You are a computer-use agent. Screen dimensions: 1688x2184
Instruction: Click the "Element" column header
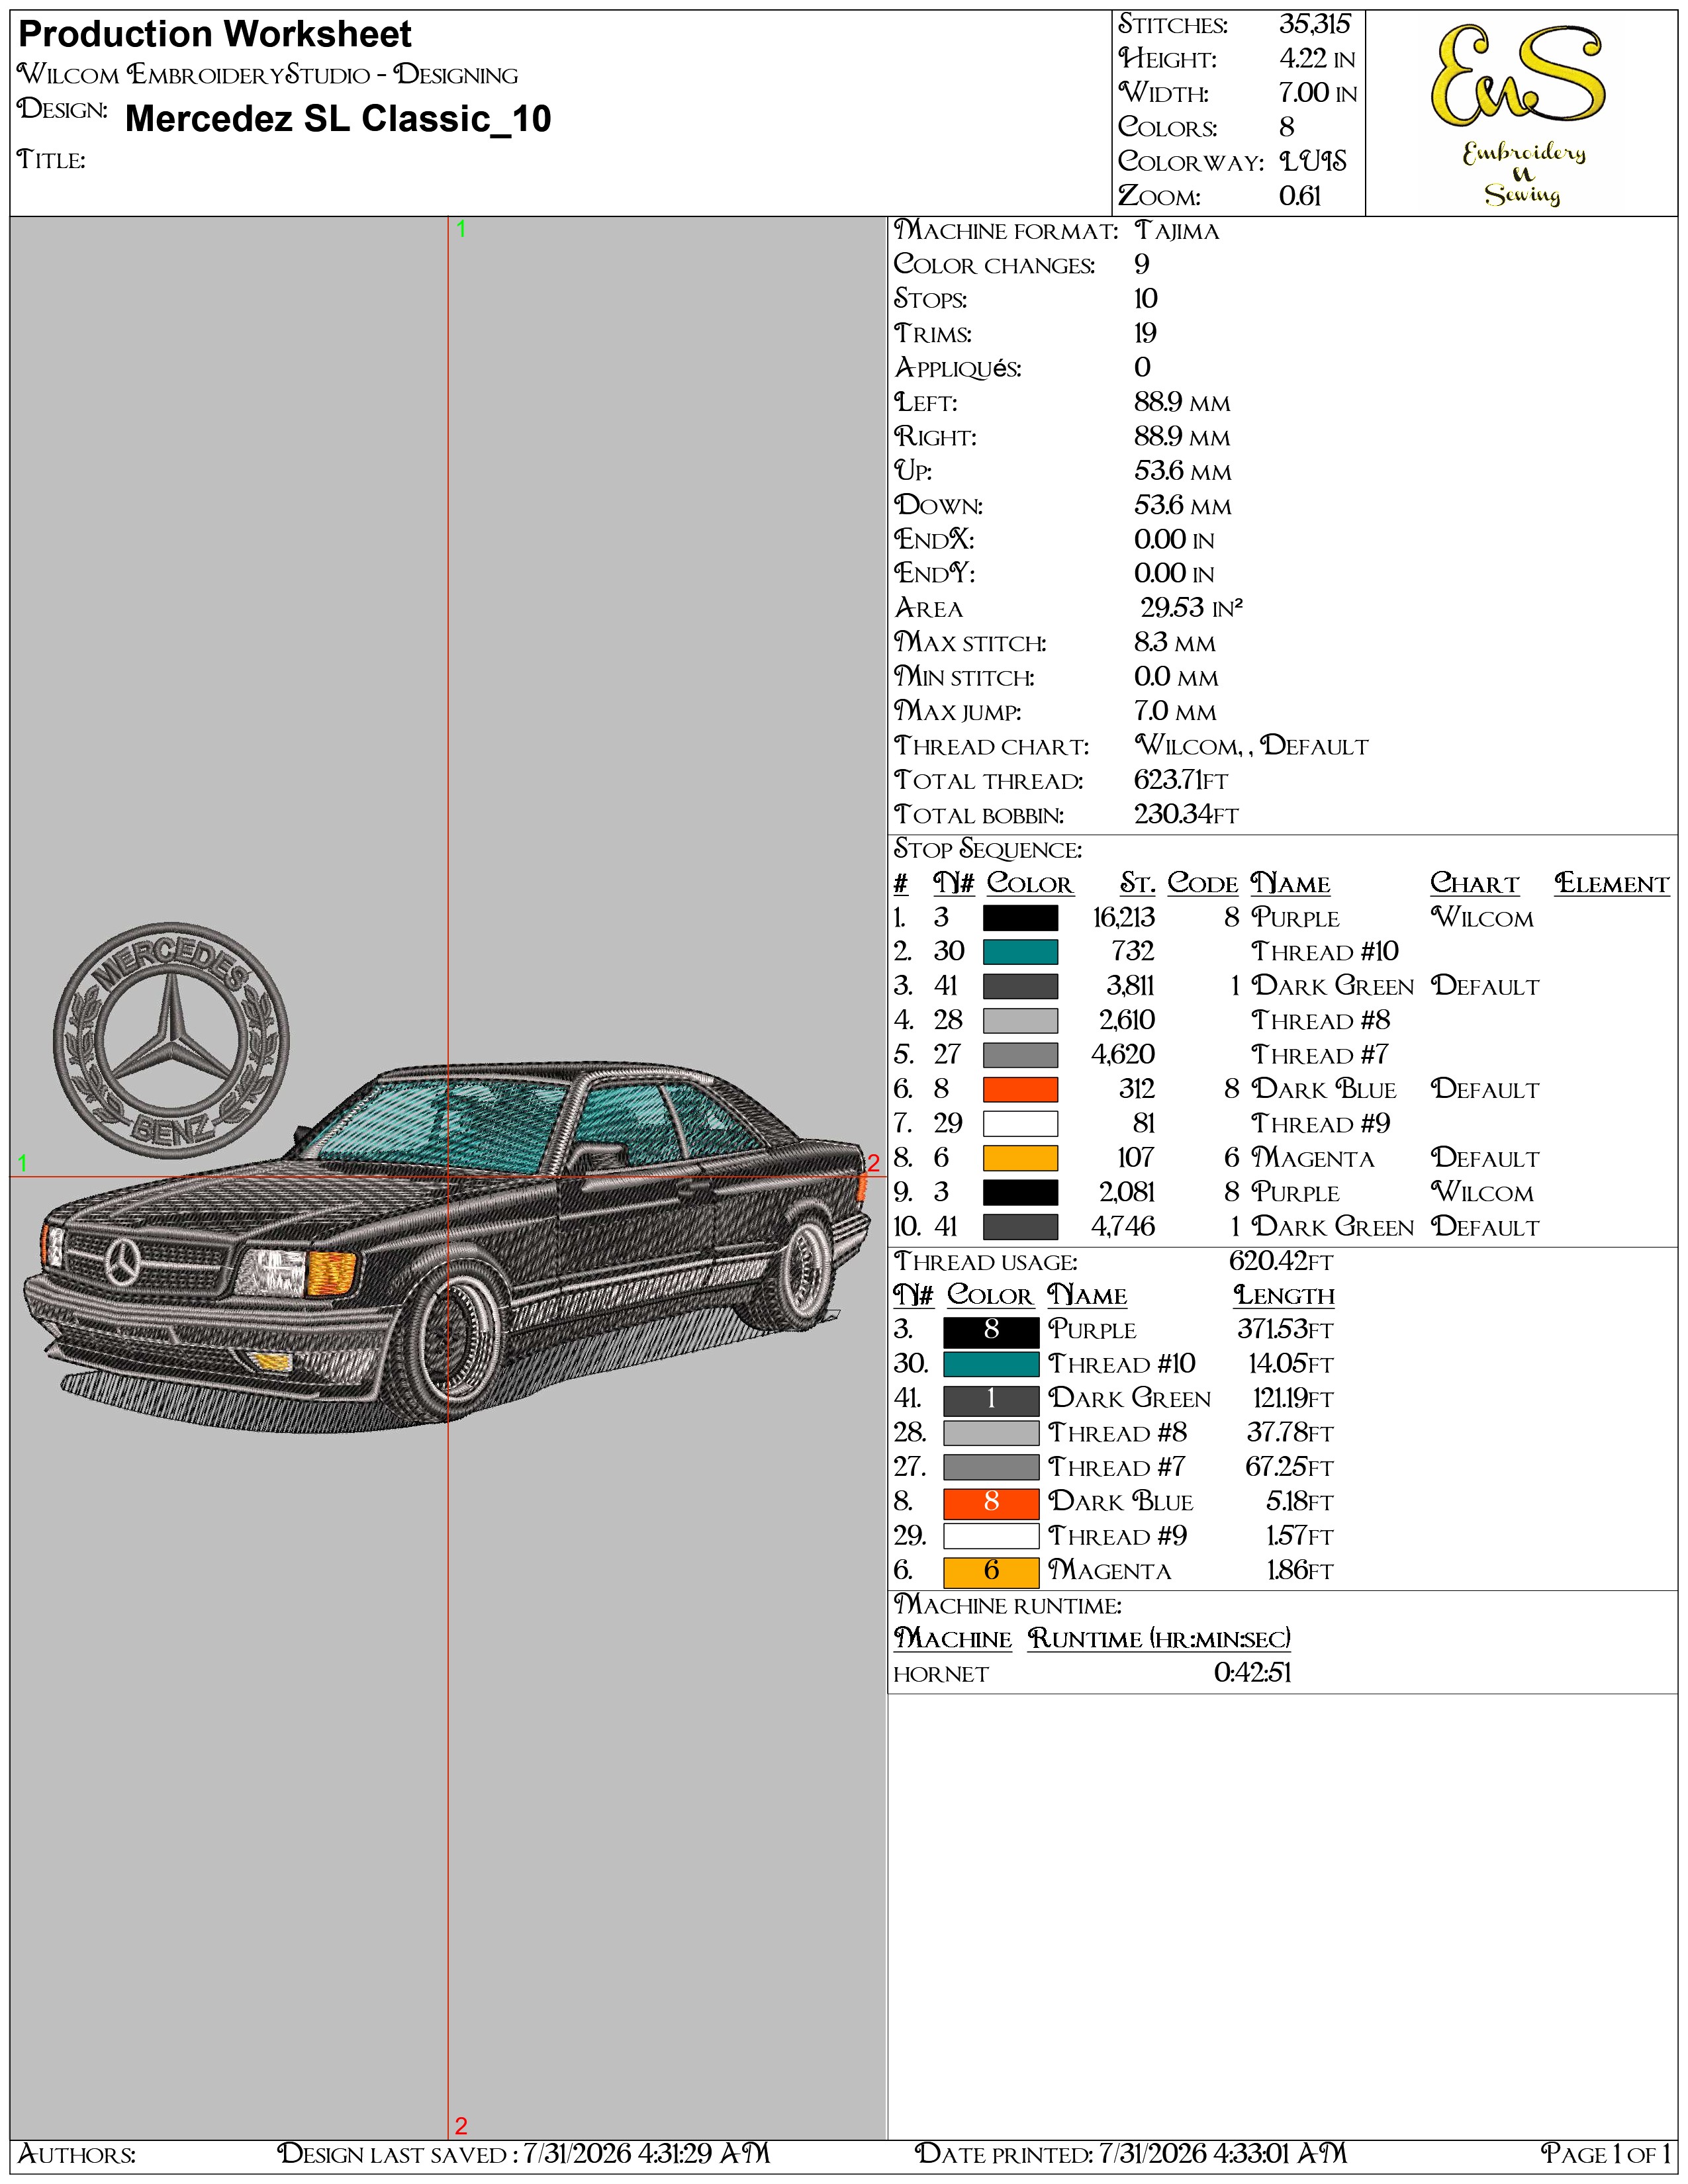click(x=1612, y=884)
